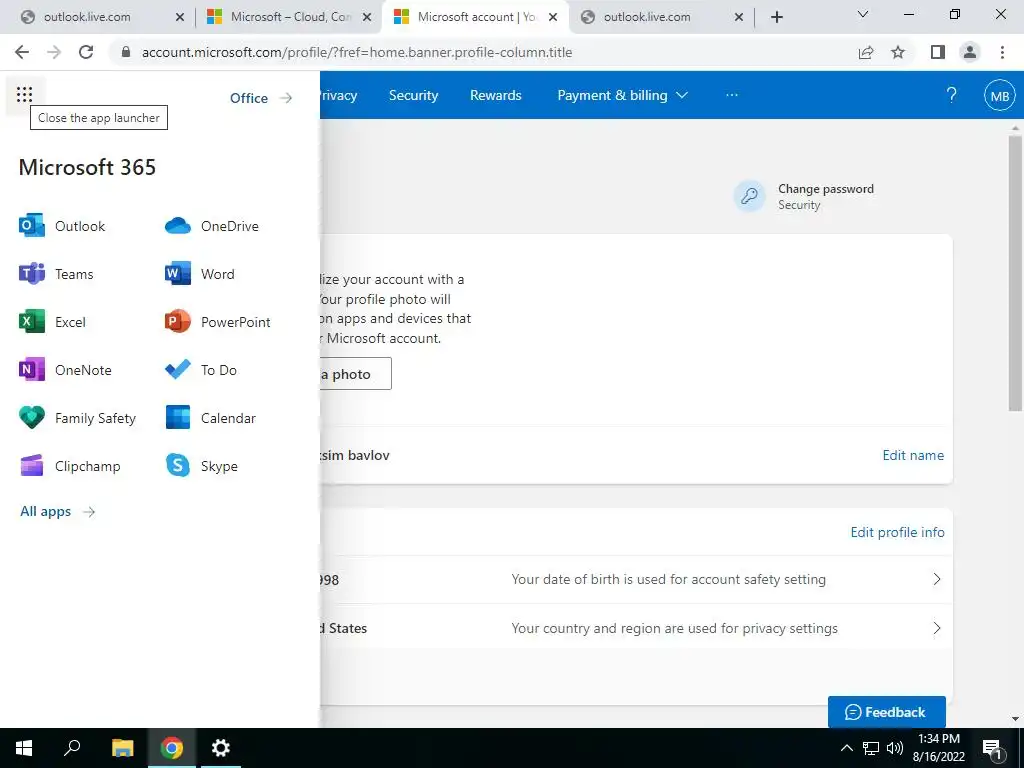Click the taskbar clock 1:34 PM
The height and width of the screenshot is (768, 1024).
(938, 739)
